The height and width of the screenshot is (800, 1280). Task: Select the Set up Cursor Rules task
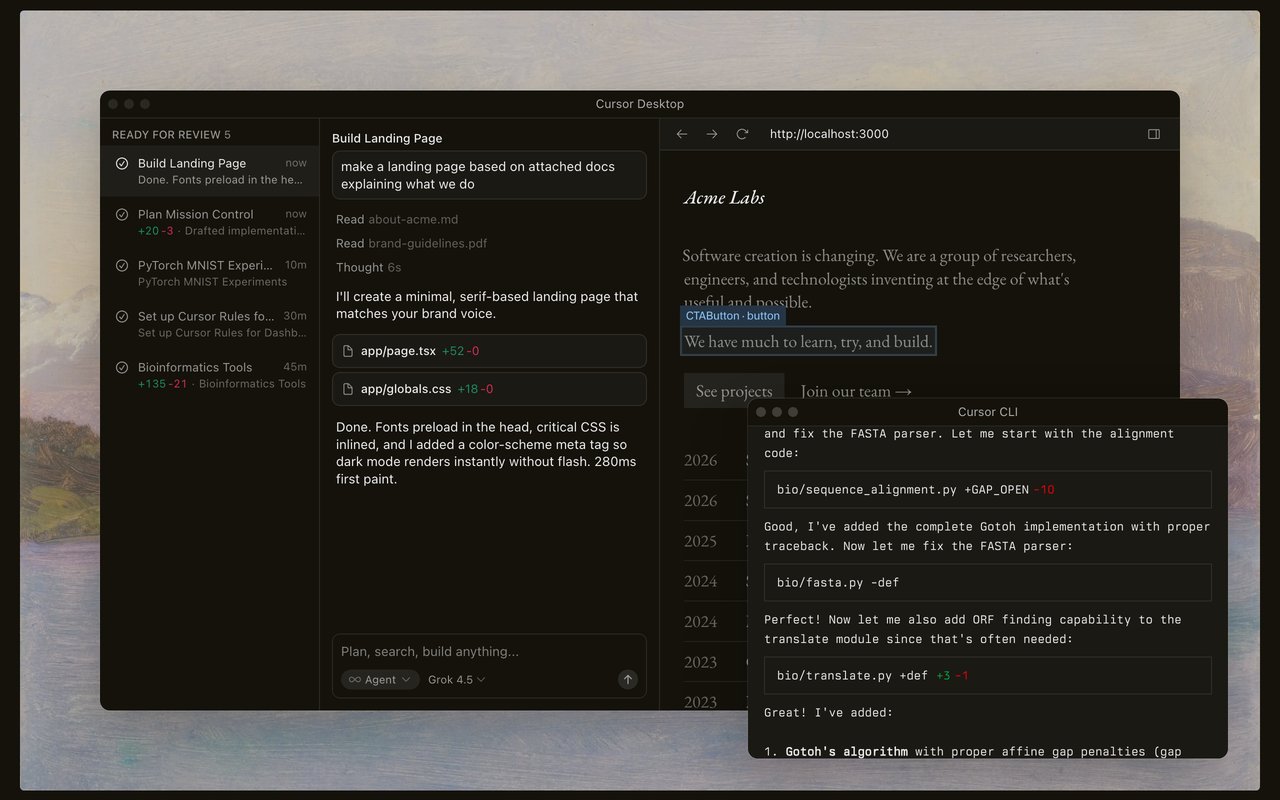(210, 324)
